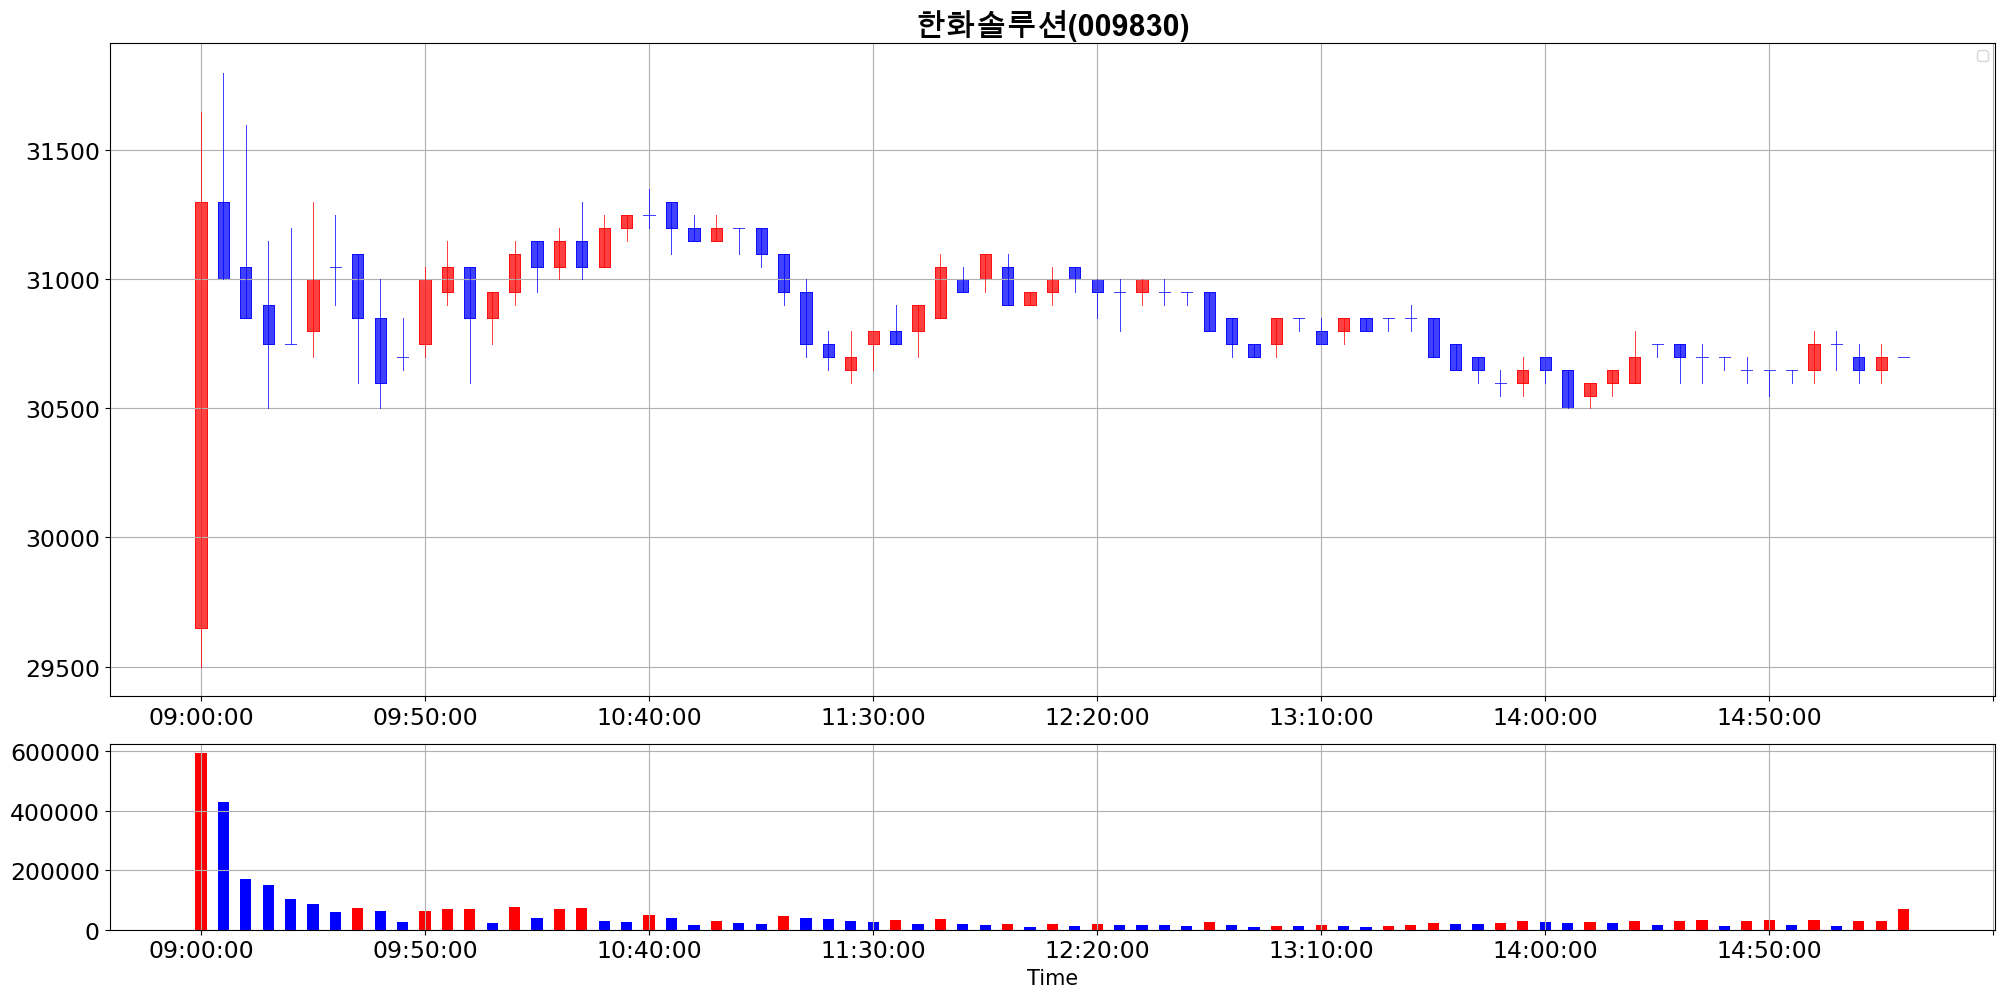Click the 400000 volume axis label
The height and width of the screenshot is (998, 2004).
pyautogui.click(x=56, y=813)
